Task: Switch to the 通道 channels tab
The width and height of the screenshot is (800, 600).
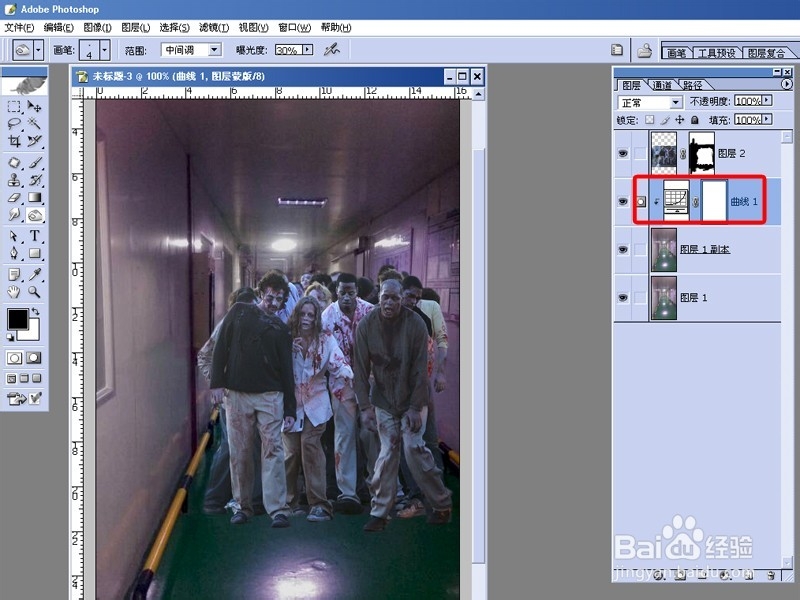Action: pos(662,85)
